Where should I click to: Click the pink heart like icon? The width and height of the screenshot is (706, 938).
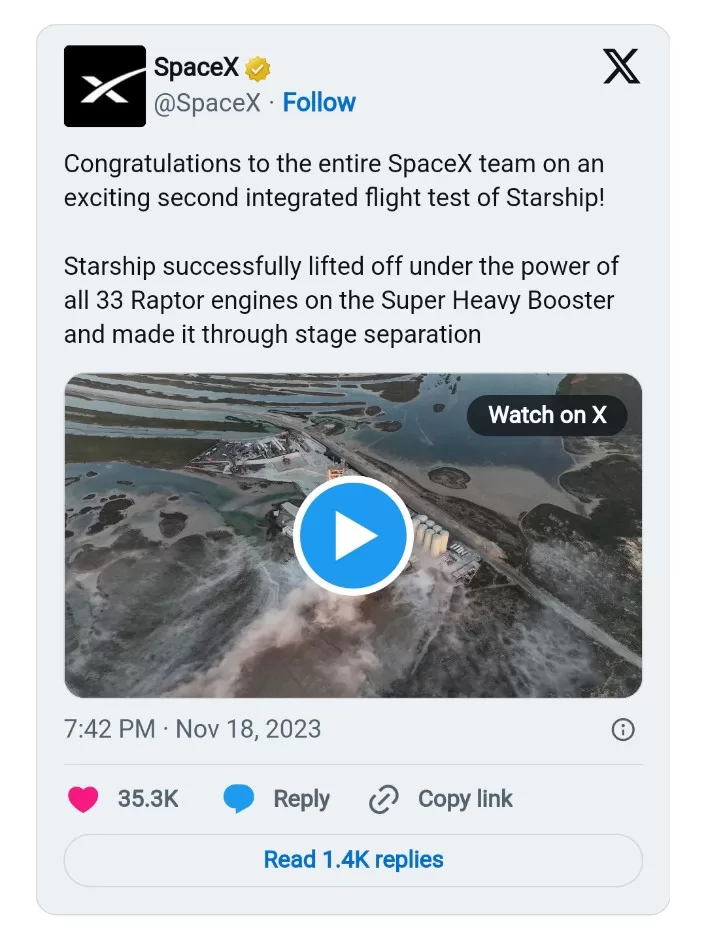tap(84, 799)
